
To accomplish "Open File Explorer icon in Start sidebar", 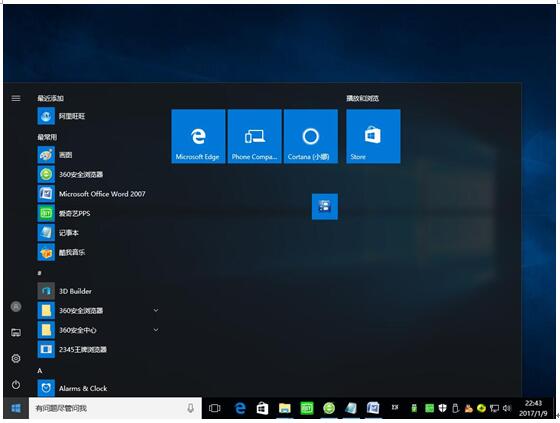I will coord(16,333).
